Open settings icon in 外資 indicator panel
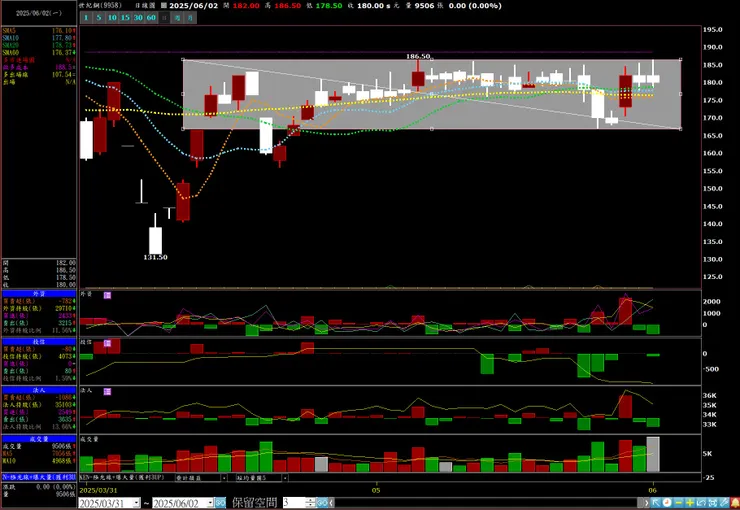The image size is (740, 510). pyautogui.click(x=108, y=295)
